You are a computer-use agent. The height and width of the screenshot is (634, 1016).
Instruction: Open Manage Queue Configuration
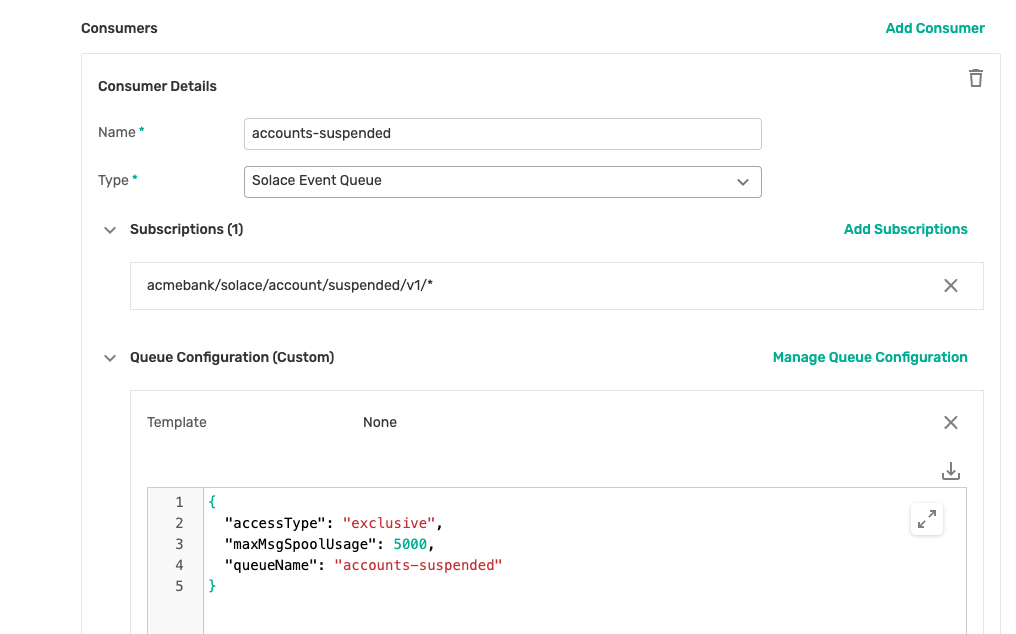[x=869, y=357]
